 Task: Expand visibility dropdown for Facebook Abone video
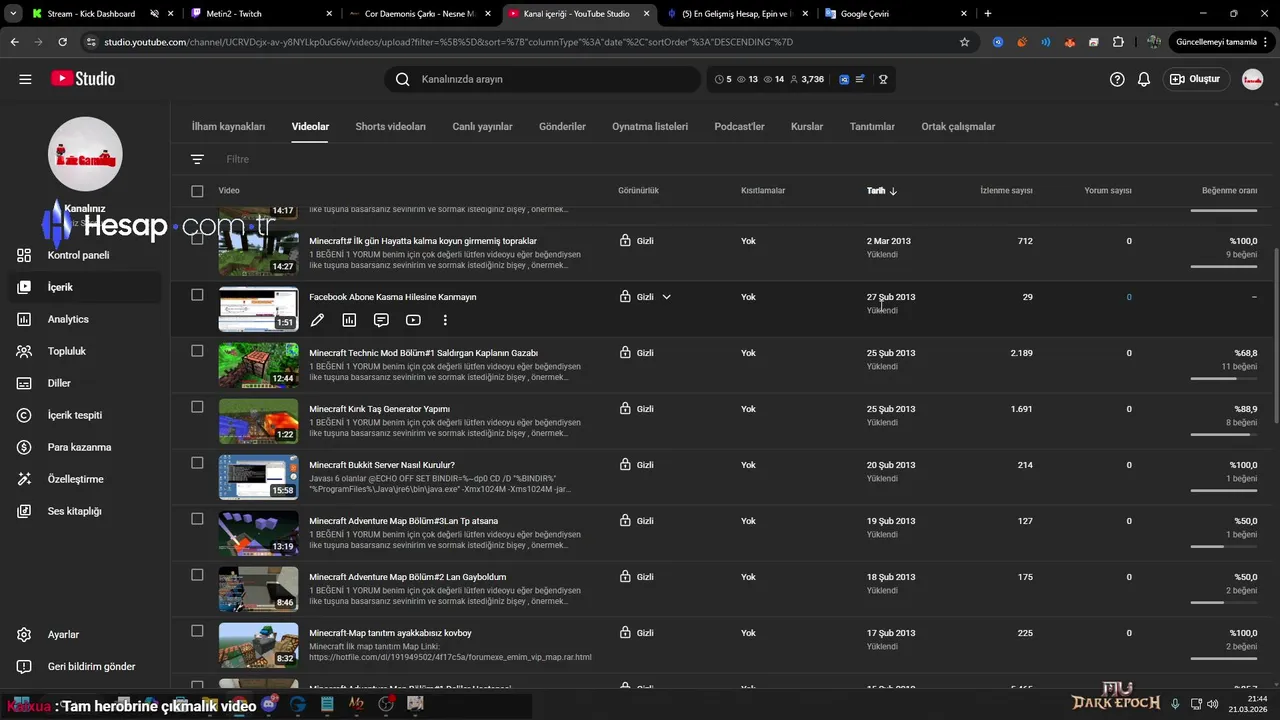(x=666, y=297)
